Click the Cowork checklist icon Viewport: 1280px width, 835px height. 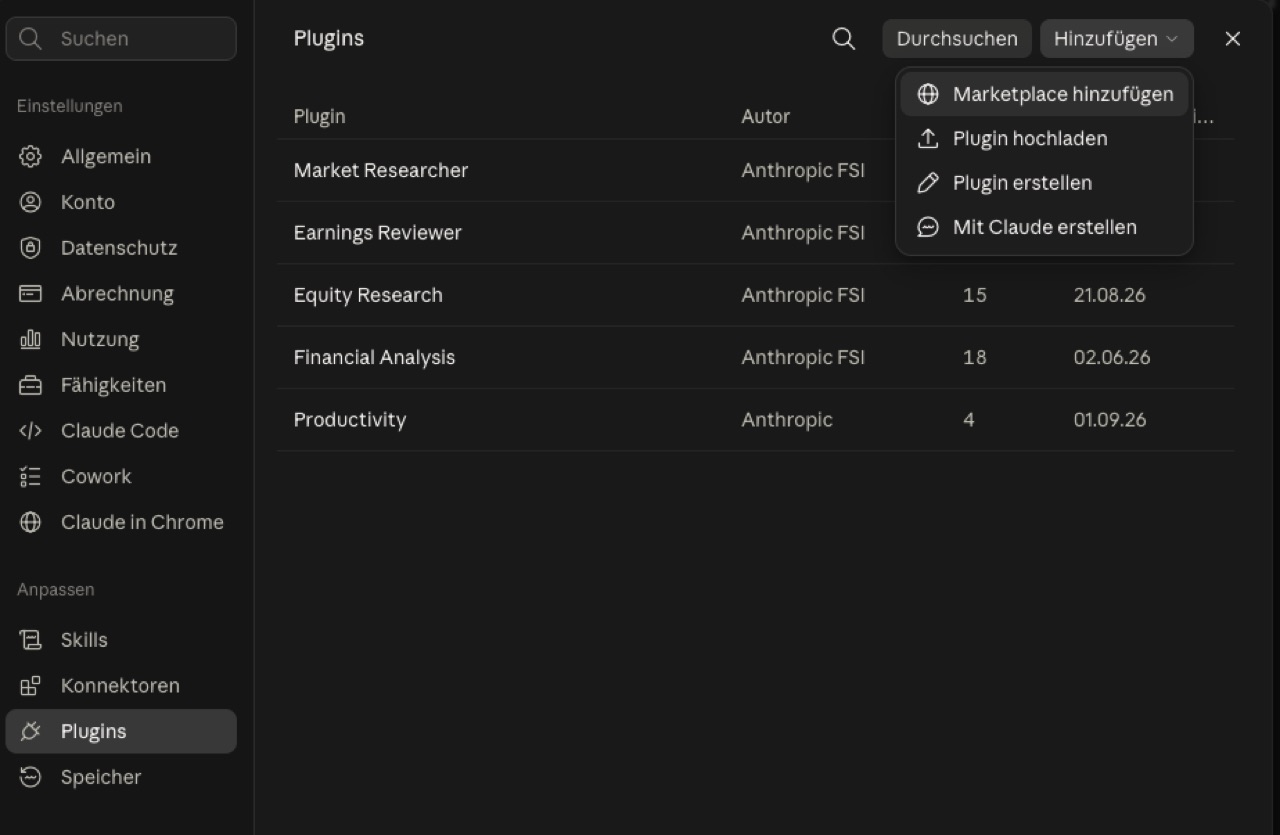[31, 477]
